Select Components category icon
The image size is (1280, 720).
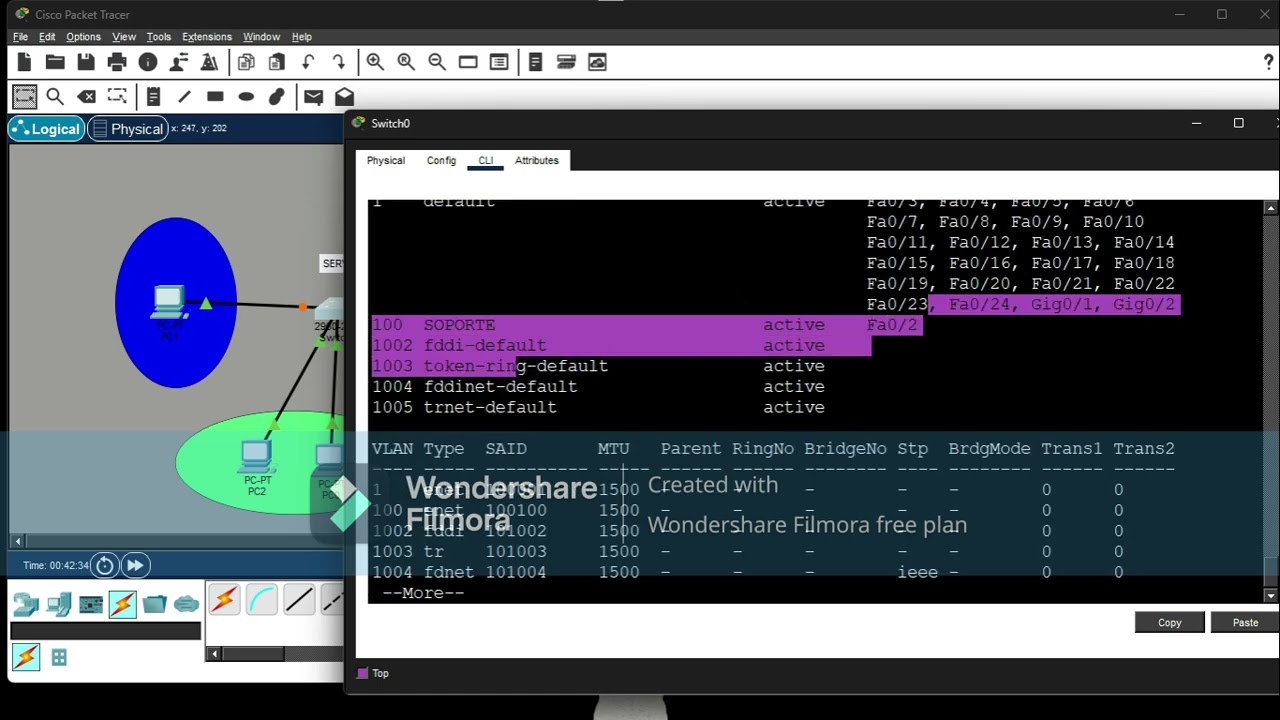click(x=91, y=603)
